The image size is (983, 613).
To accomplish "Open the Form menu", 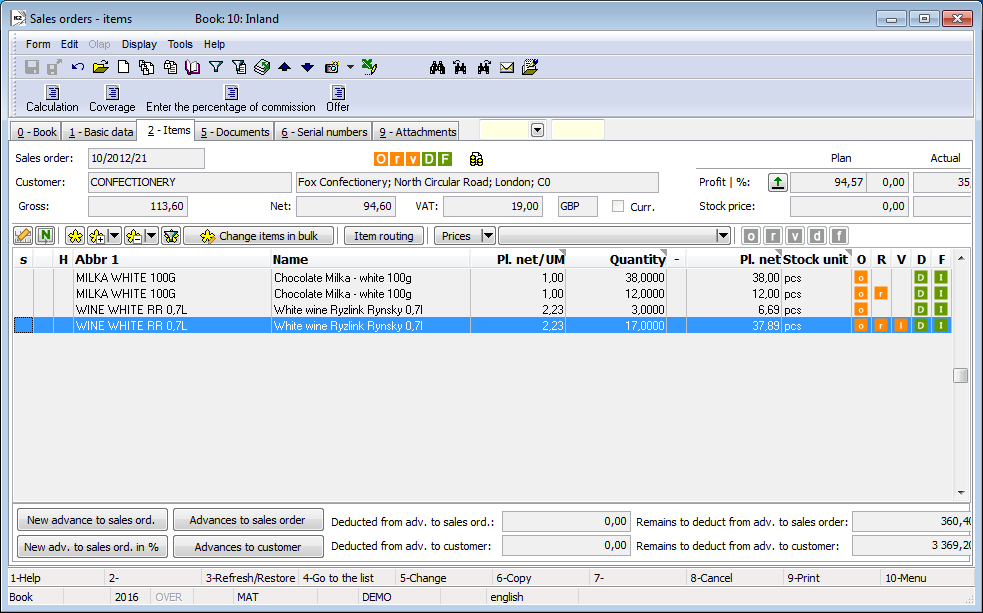I will pos(38,45).
